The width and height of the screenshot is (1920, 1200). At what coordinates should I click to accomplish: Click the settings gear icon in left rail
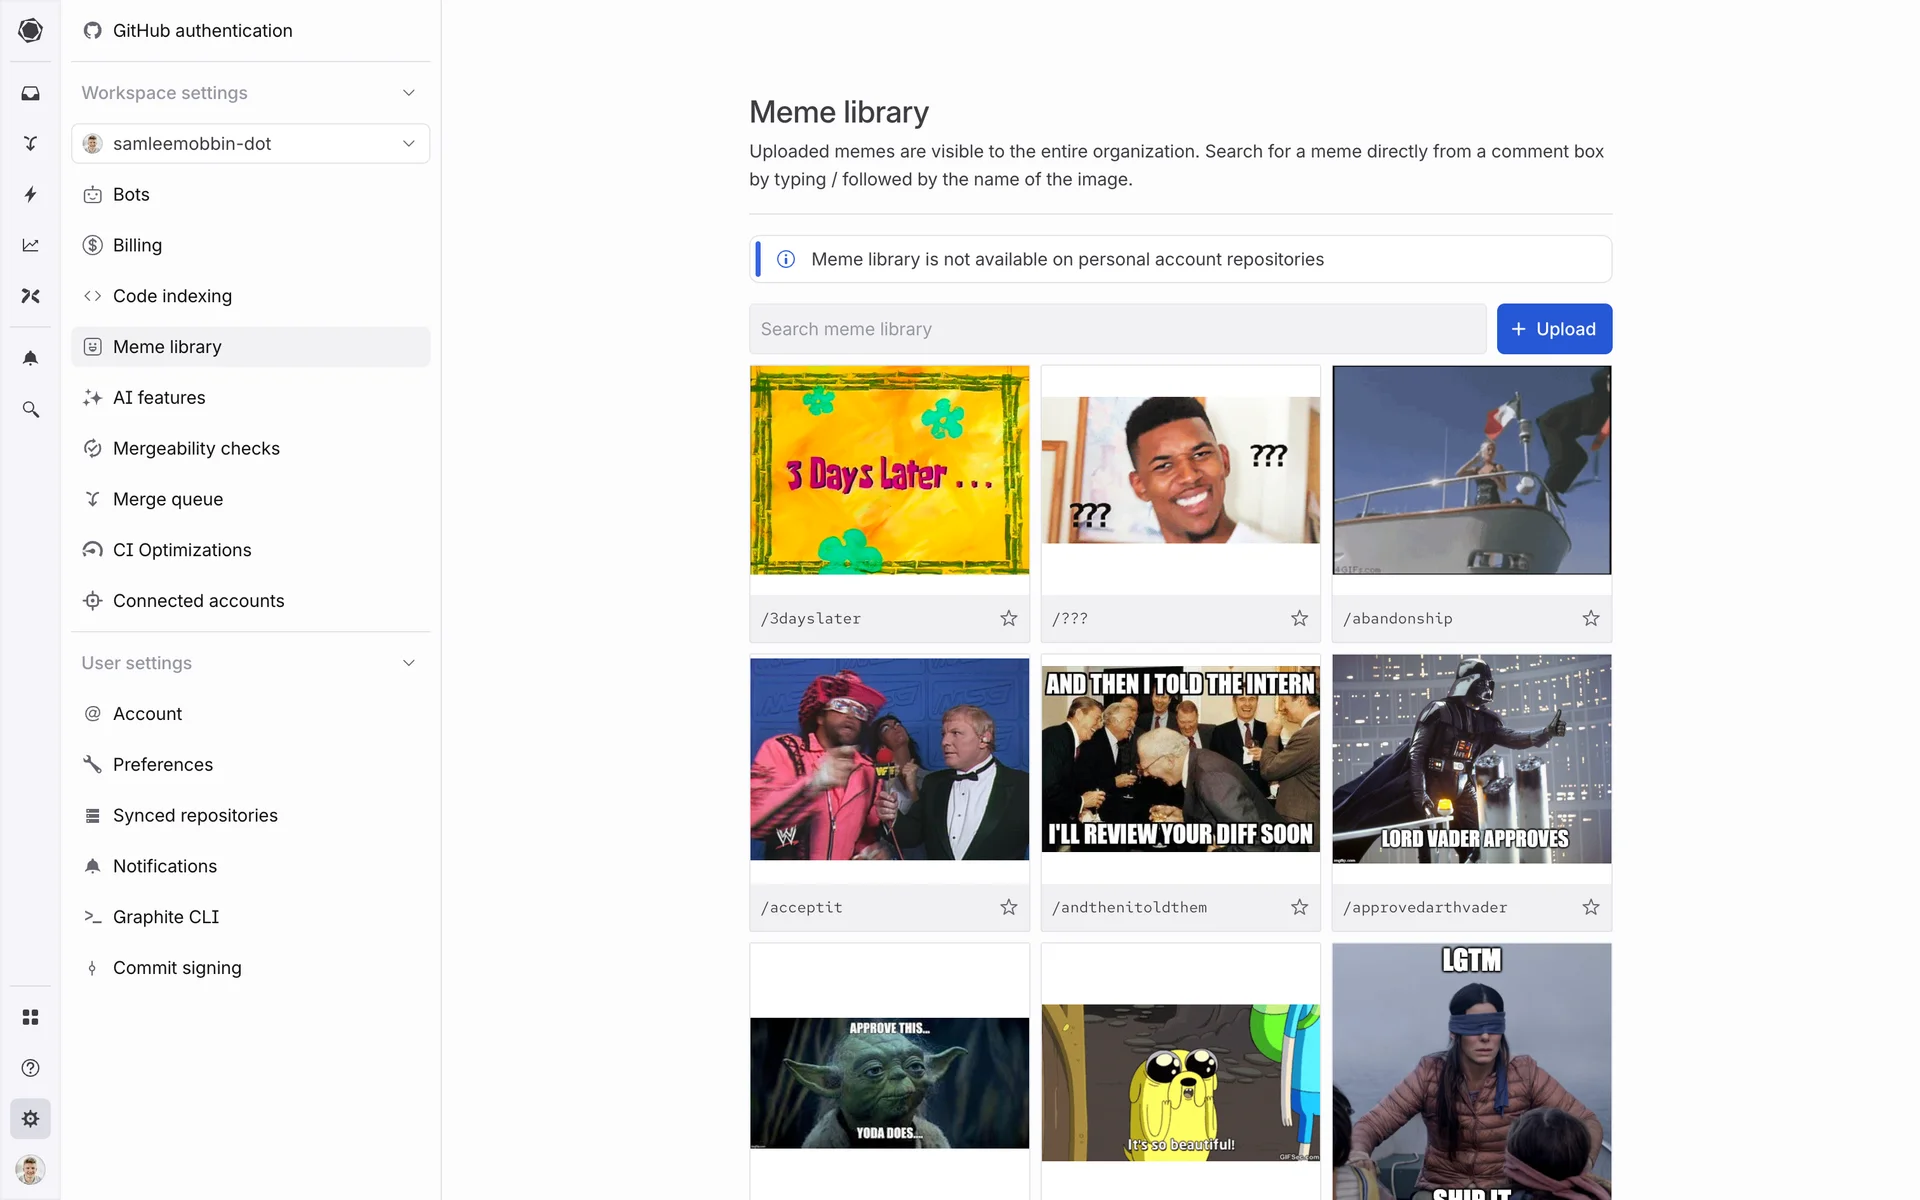tap(30, 1119)
